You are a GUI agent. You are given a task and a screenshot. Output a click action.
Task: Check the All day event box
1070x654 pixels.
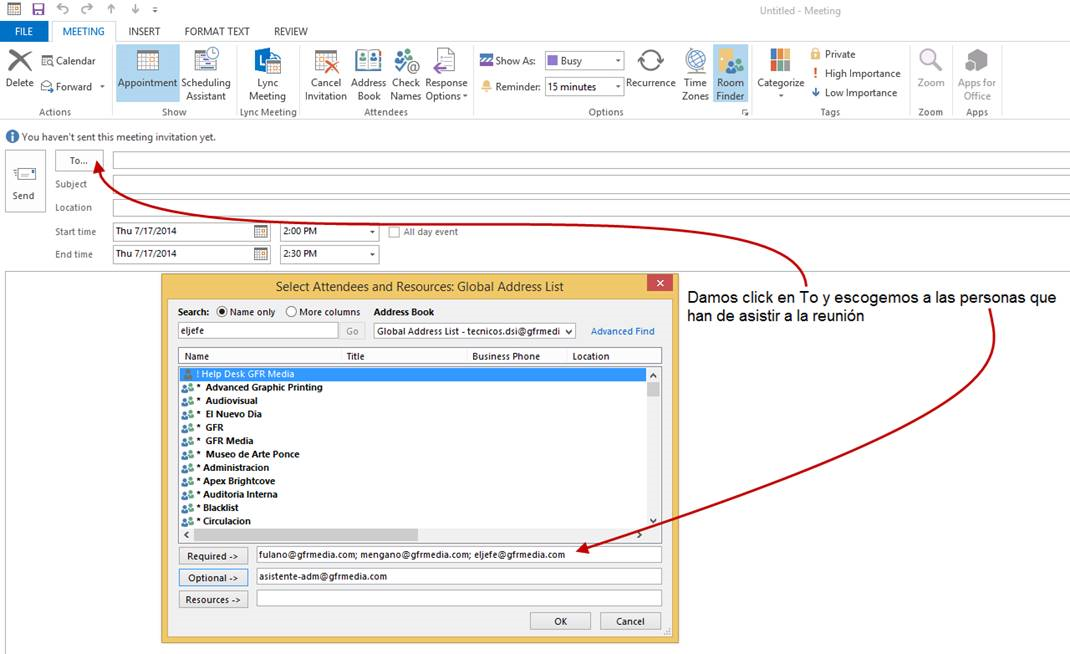point(394,232)
